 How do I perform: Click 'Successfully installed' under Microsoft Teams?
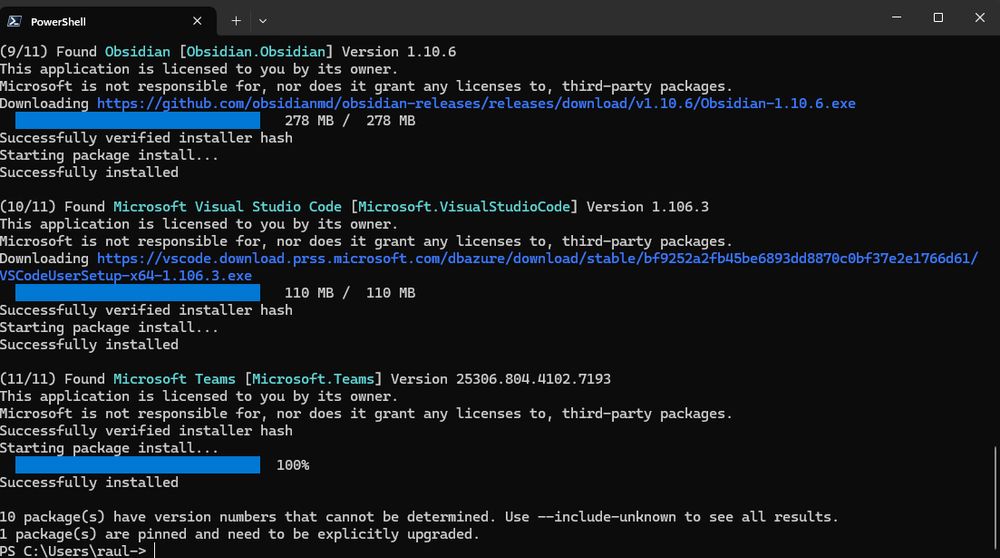(x=89, y=482)
